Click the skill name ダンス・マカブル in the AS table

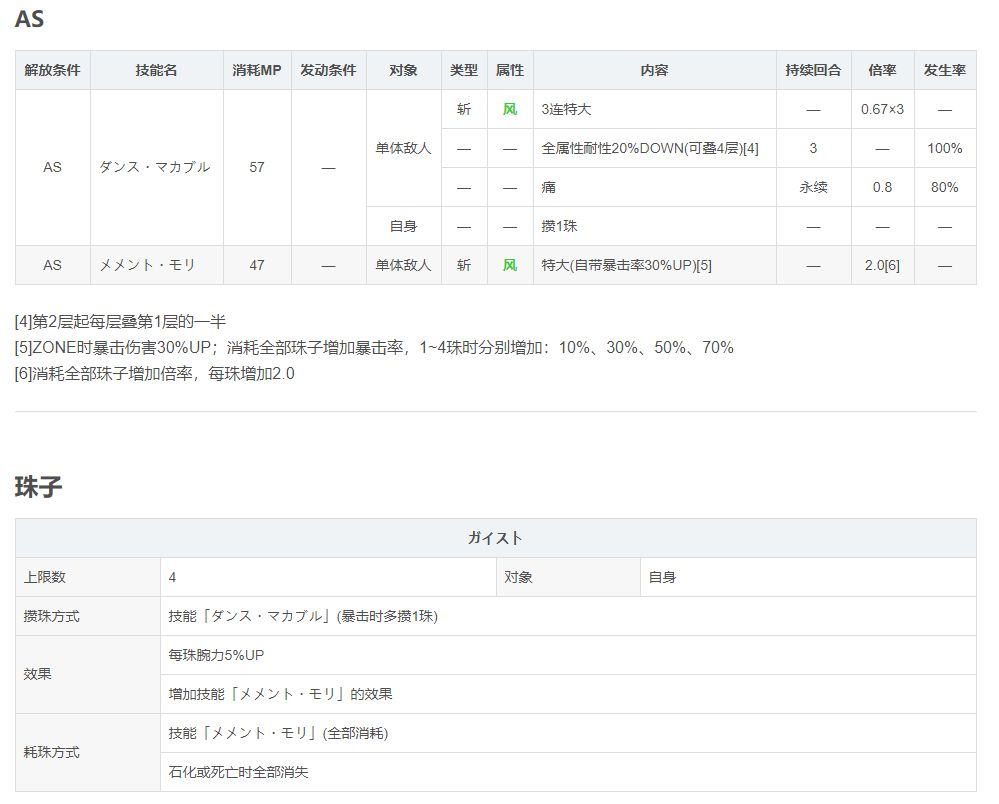pyautogui.click(x=155, y=167)
